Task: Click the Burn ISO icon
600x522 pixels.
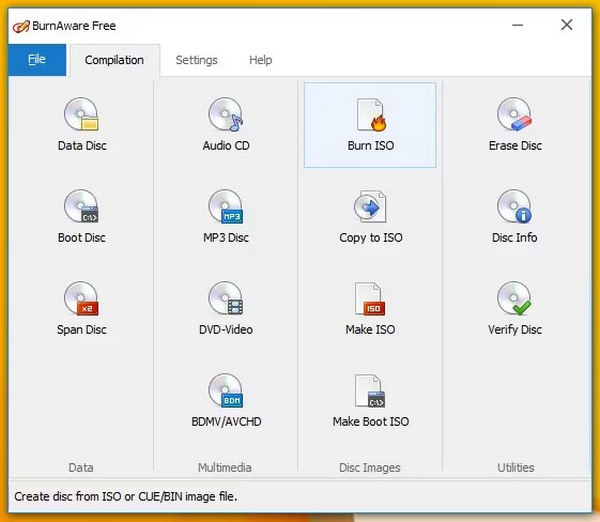Action: 370,125
